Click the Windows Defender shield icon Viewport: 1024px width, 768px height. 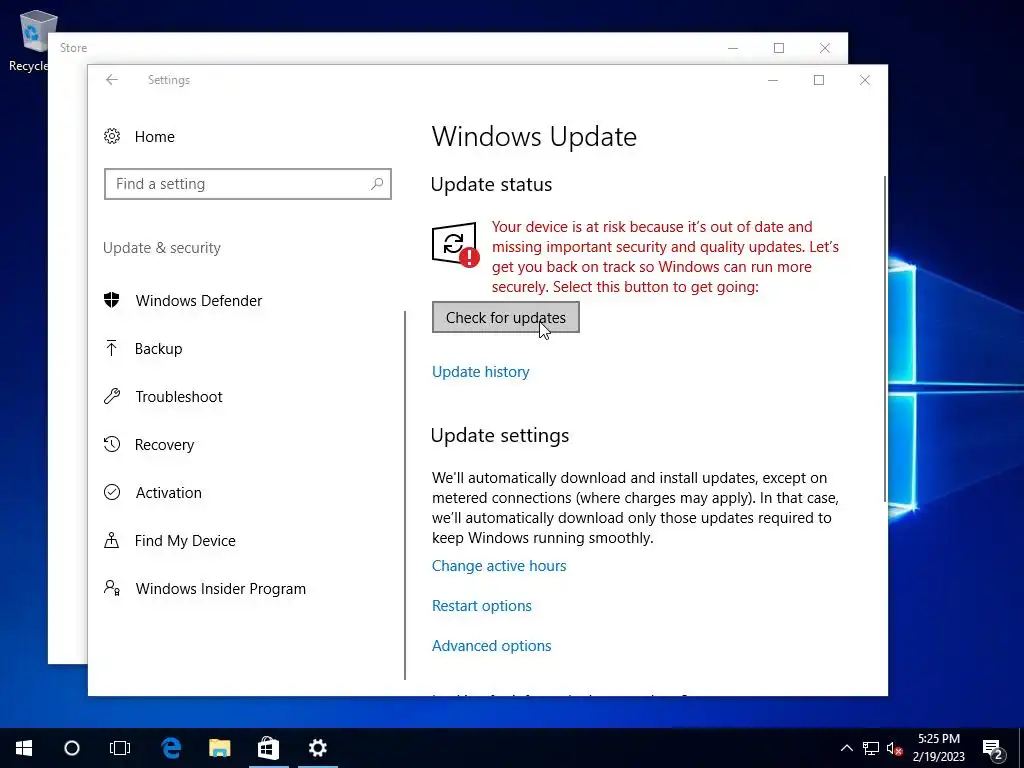112,300
